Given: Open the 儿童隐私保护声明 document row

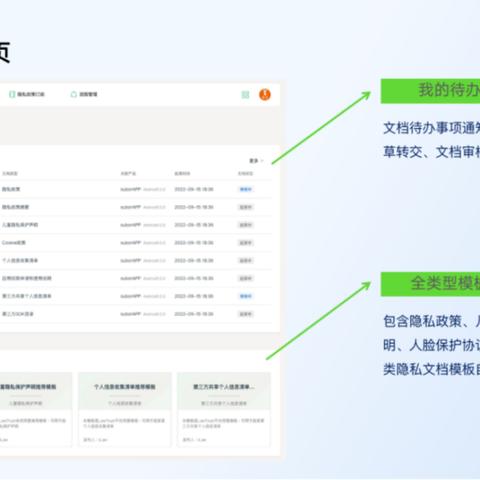Looking at the screenshot, I should (135, 225).
